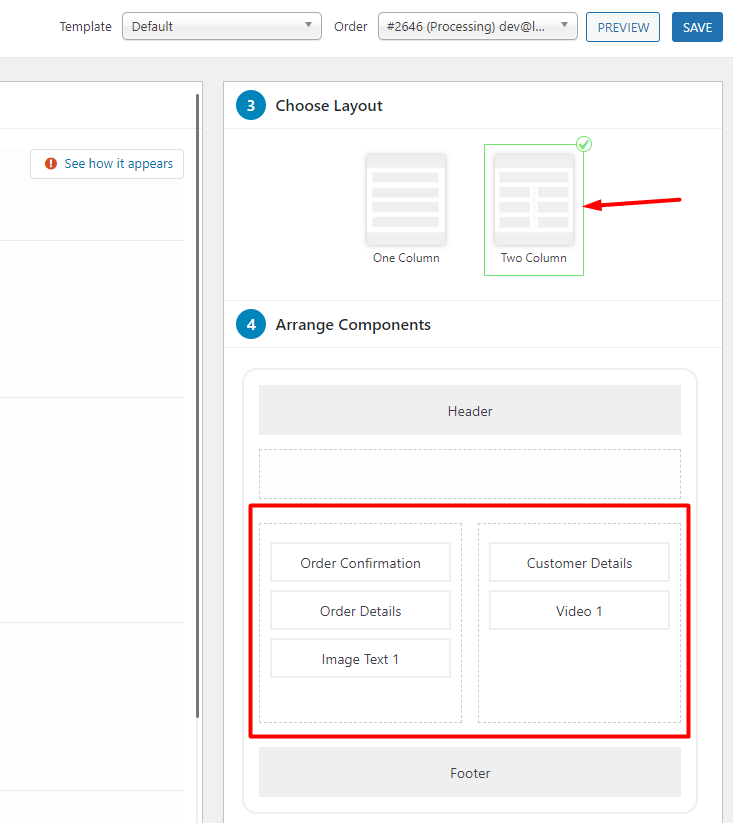This screenshot has height=823, width=733.
Task: Select the Image Text 1 component
Action: point(360,659)
